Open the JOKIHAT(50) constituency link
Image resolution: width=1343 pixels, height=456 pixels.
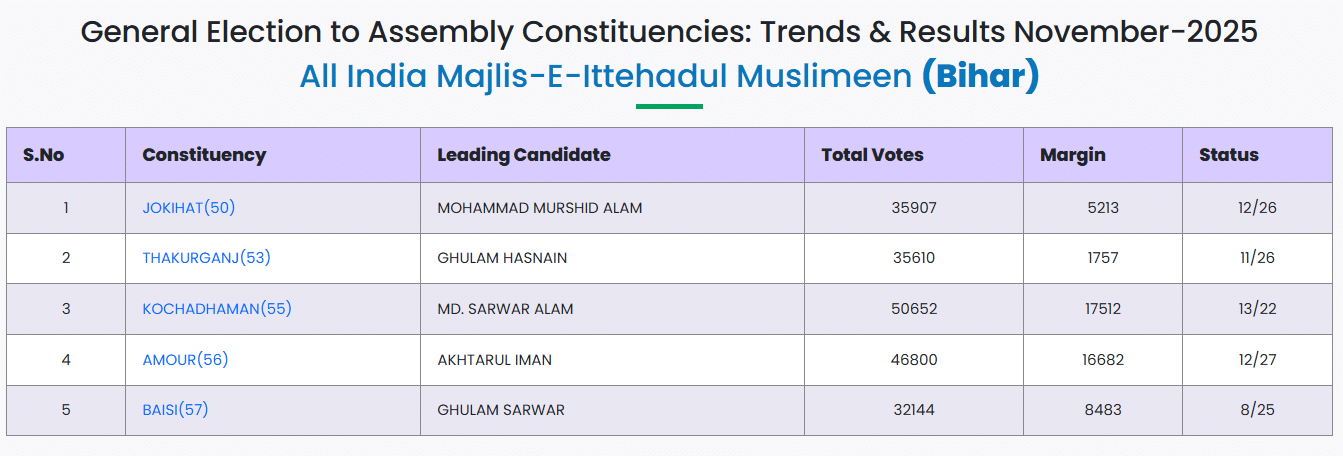[x=189, y=208]
